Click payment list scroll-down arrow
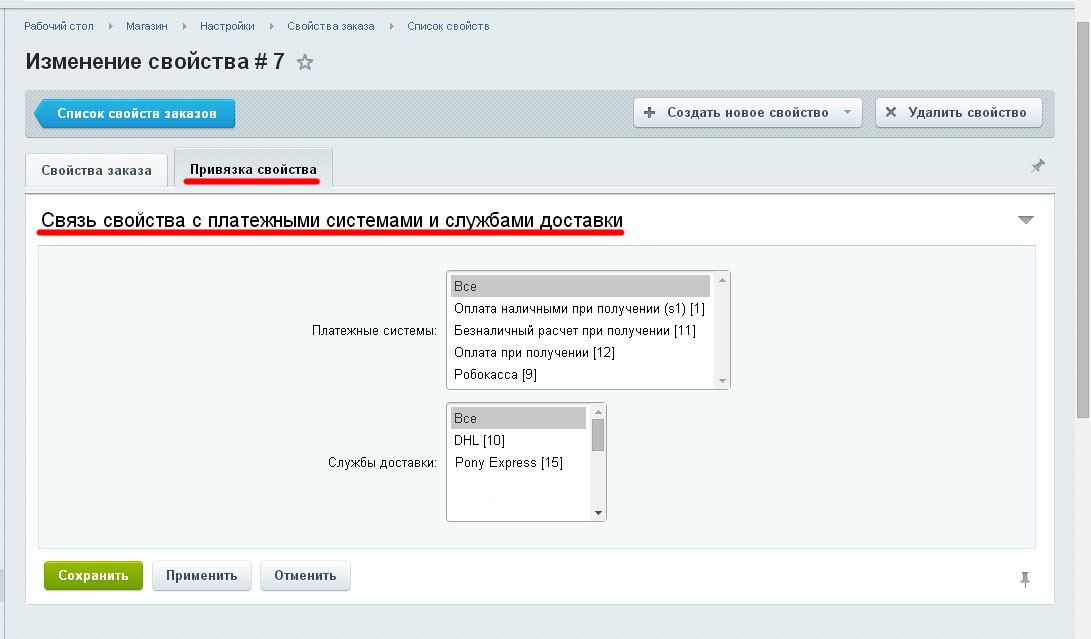Image resolution: width=1091 pixels, height=639 pixels. 722,381
